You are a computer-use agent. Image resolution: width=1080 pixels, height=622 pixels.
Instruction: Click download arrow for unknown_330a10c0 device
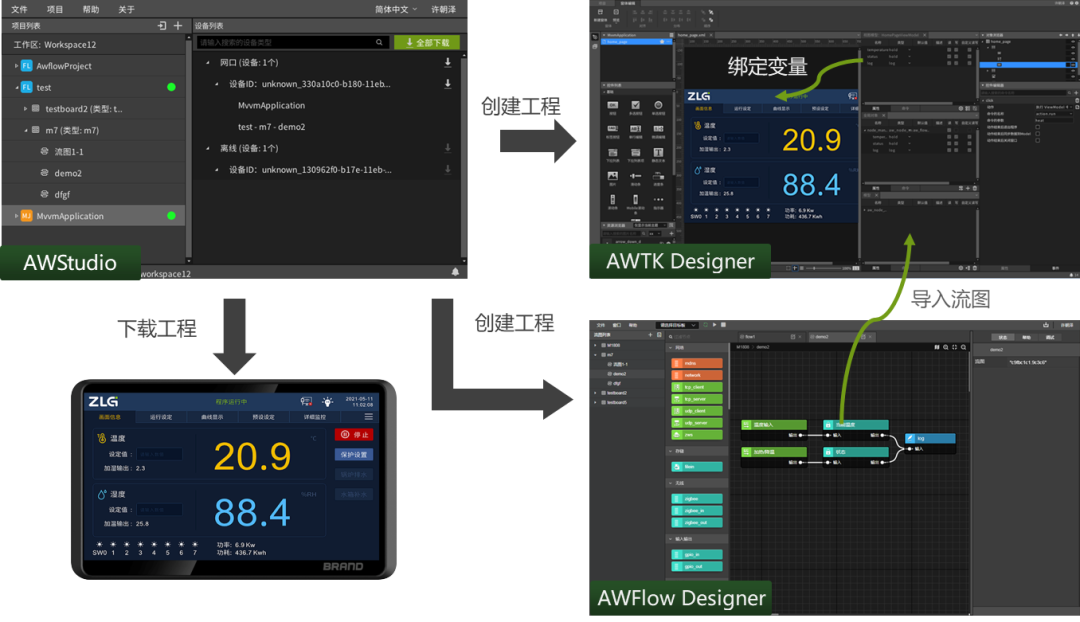[x=448, y=83]
